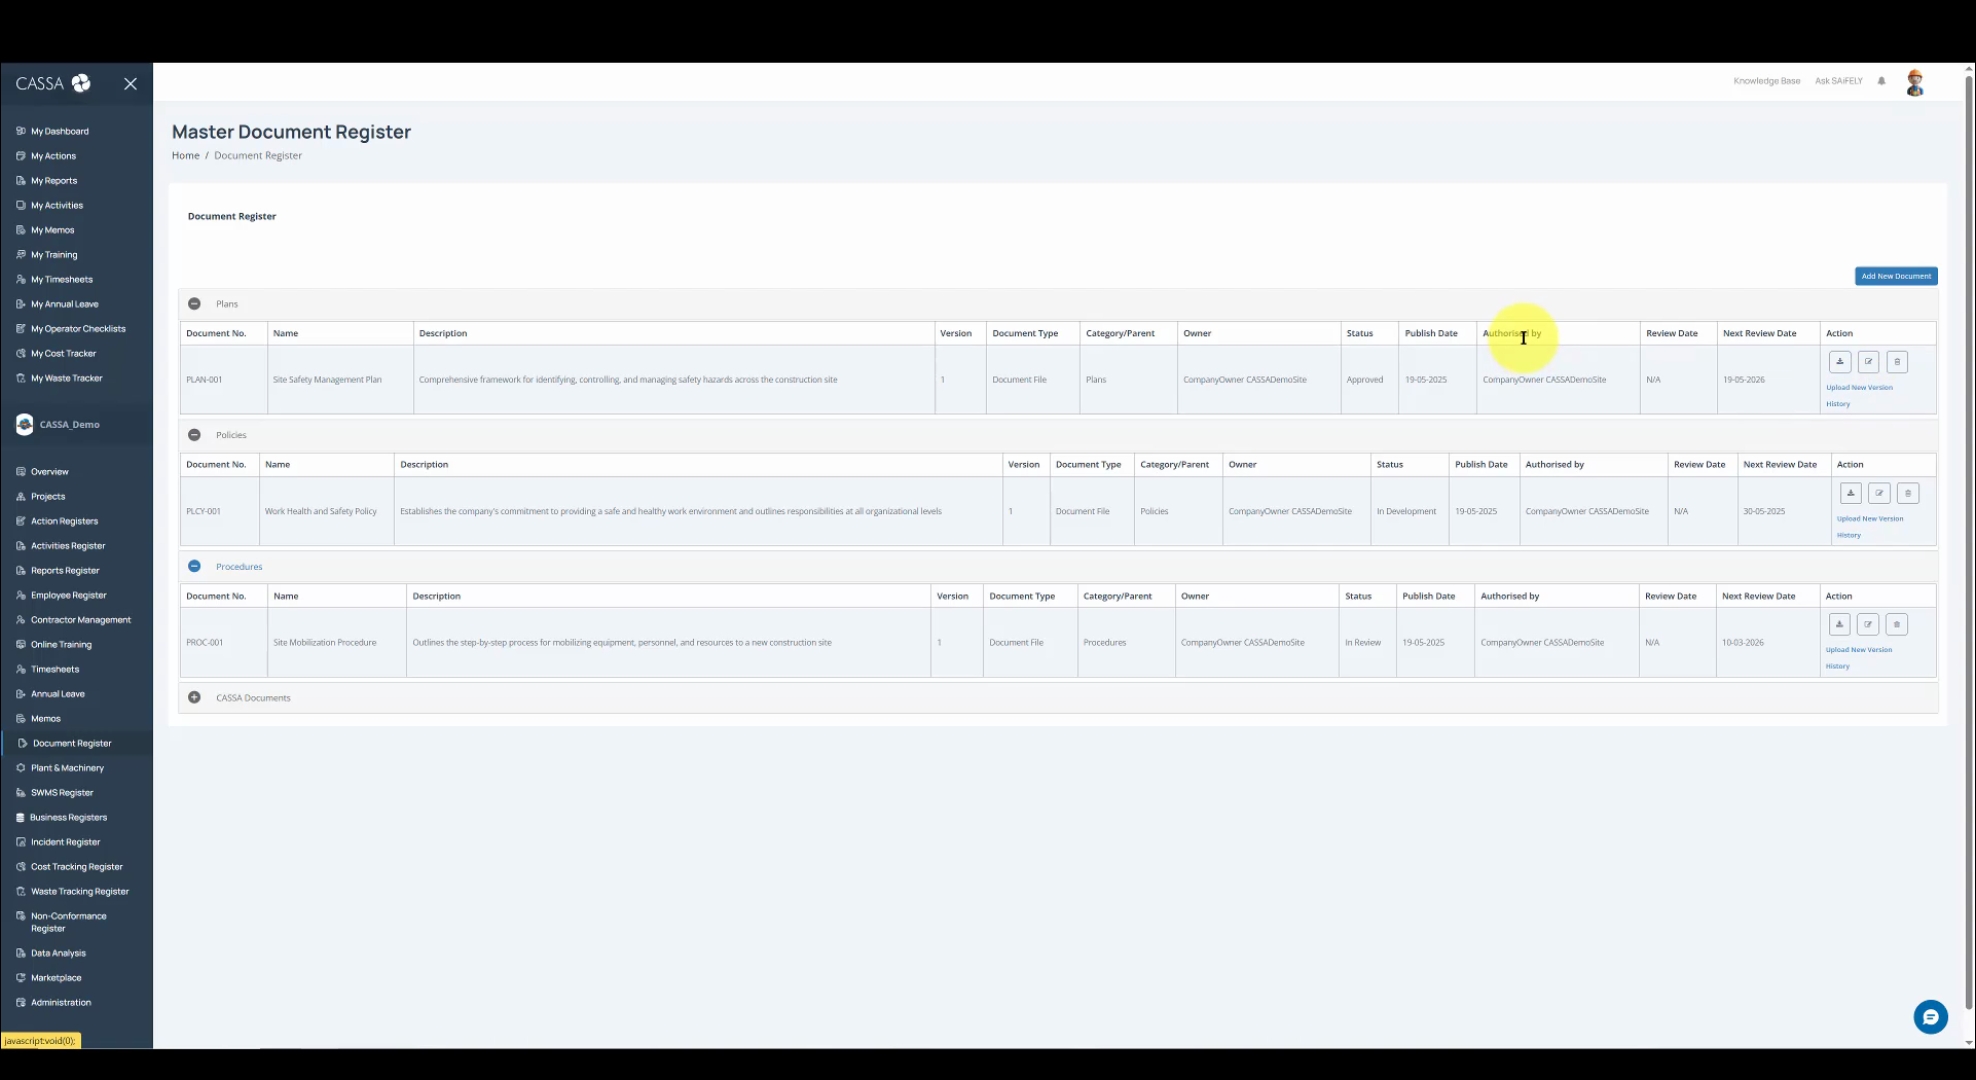Click Upload New Version for PLAN-001

[x=1859, y=387]
